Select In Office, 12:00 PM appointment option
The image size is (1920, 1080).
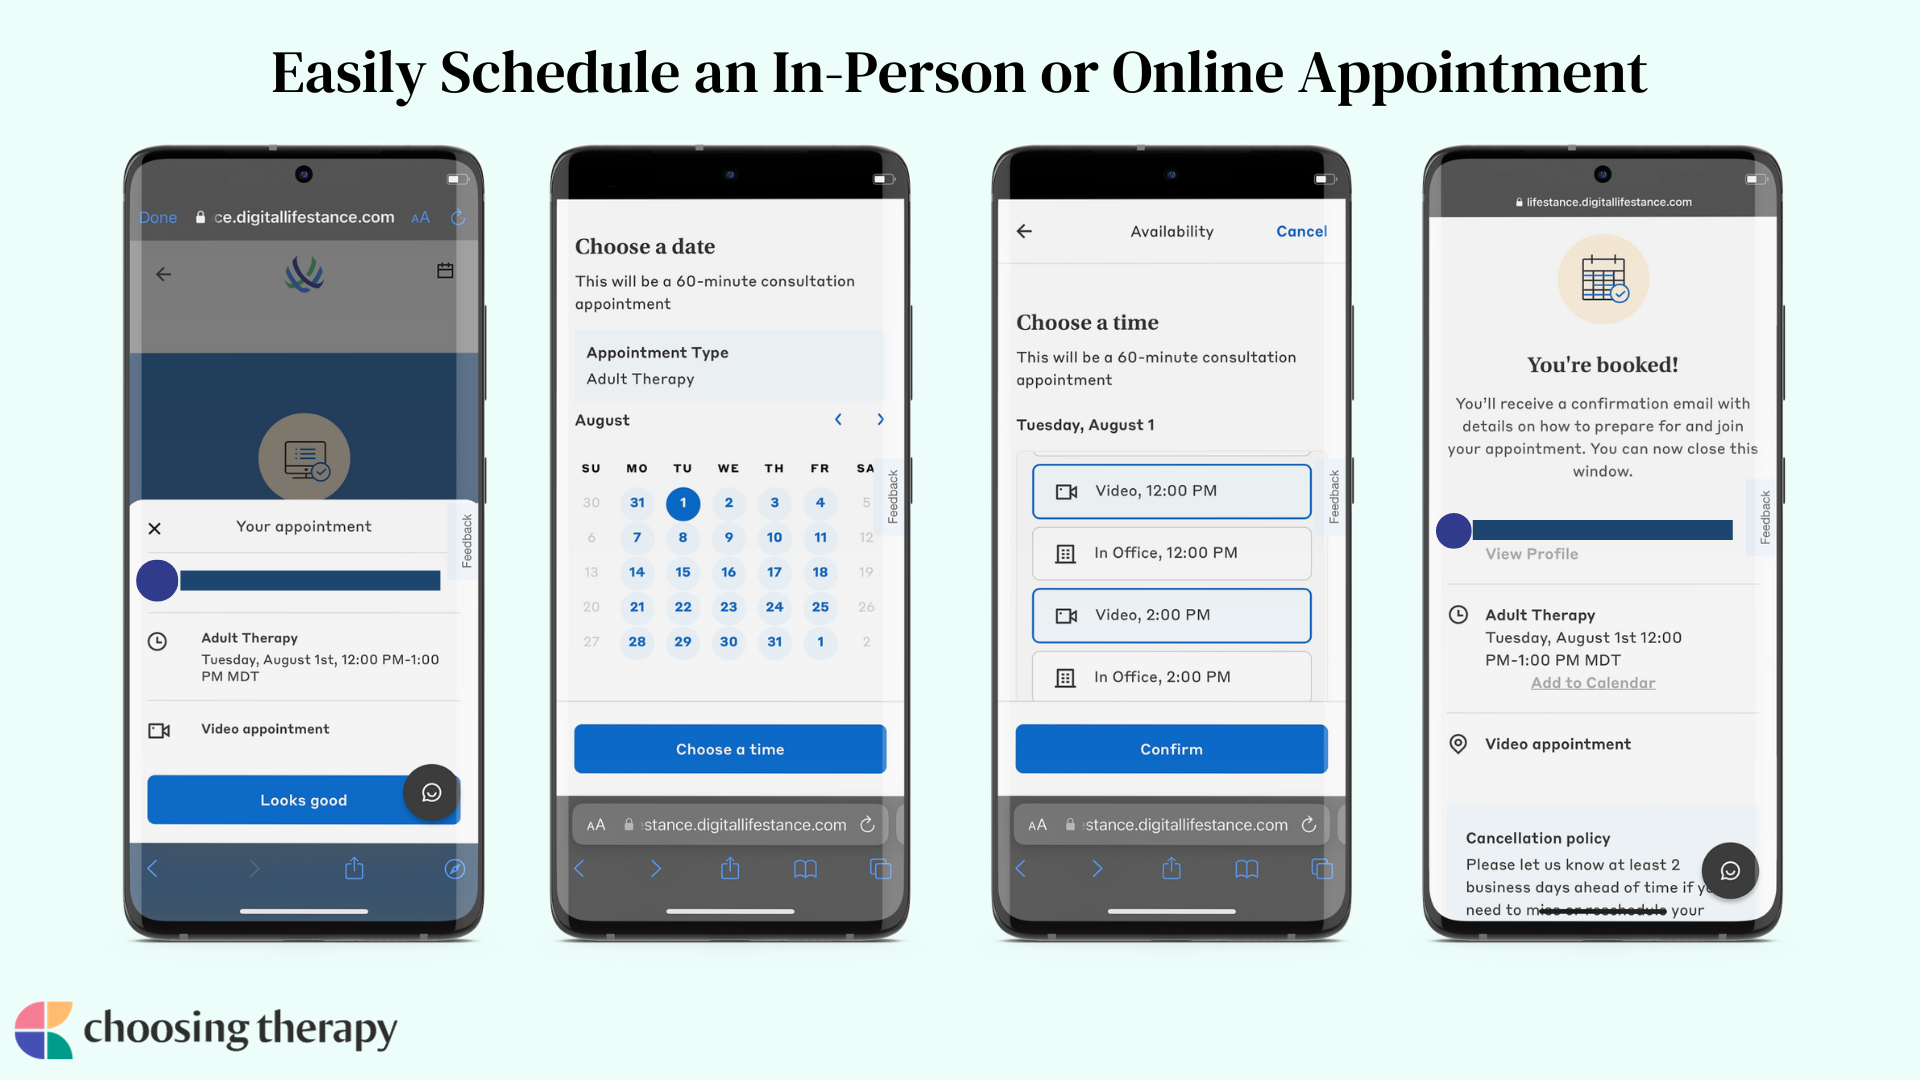[x=1168, y=553]
